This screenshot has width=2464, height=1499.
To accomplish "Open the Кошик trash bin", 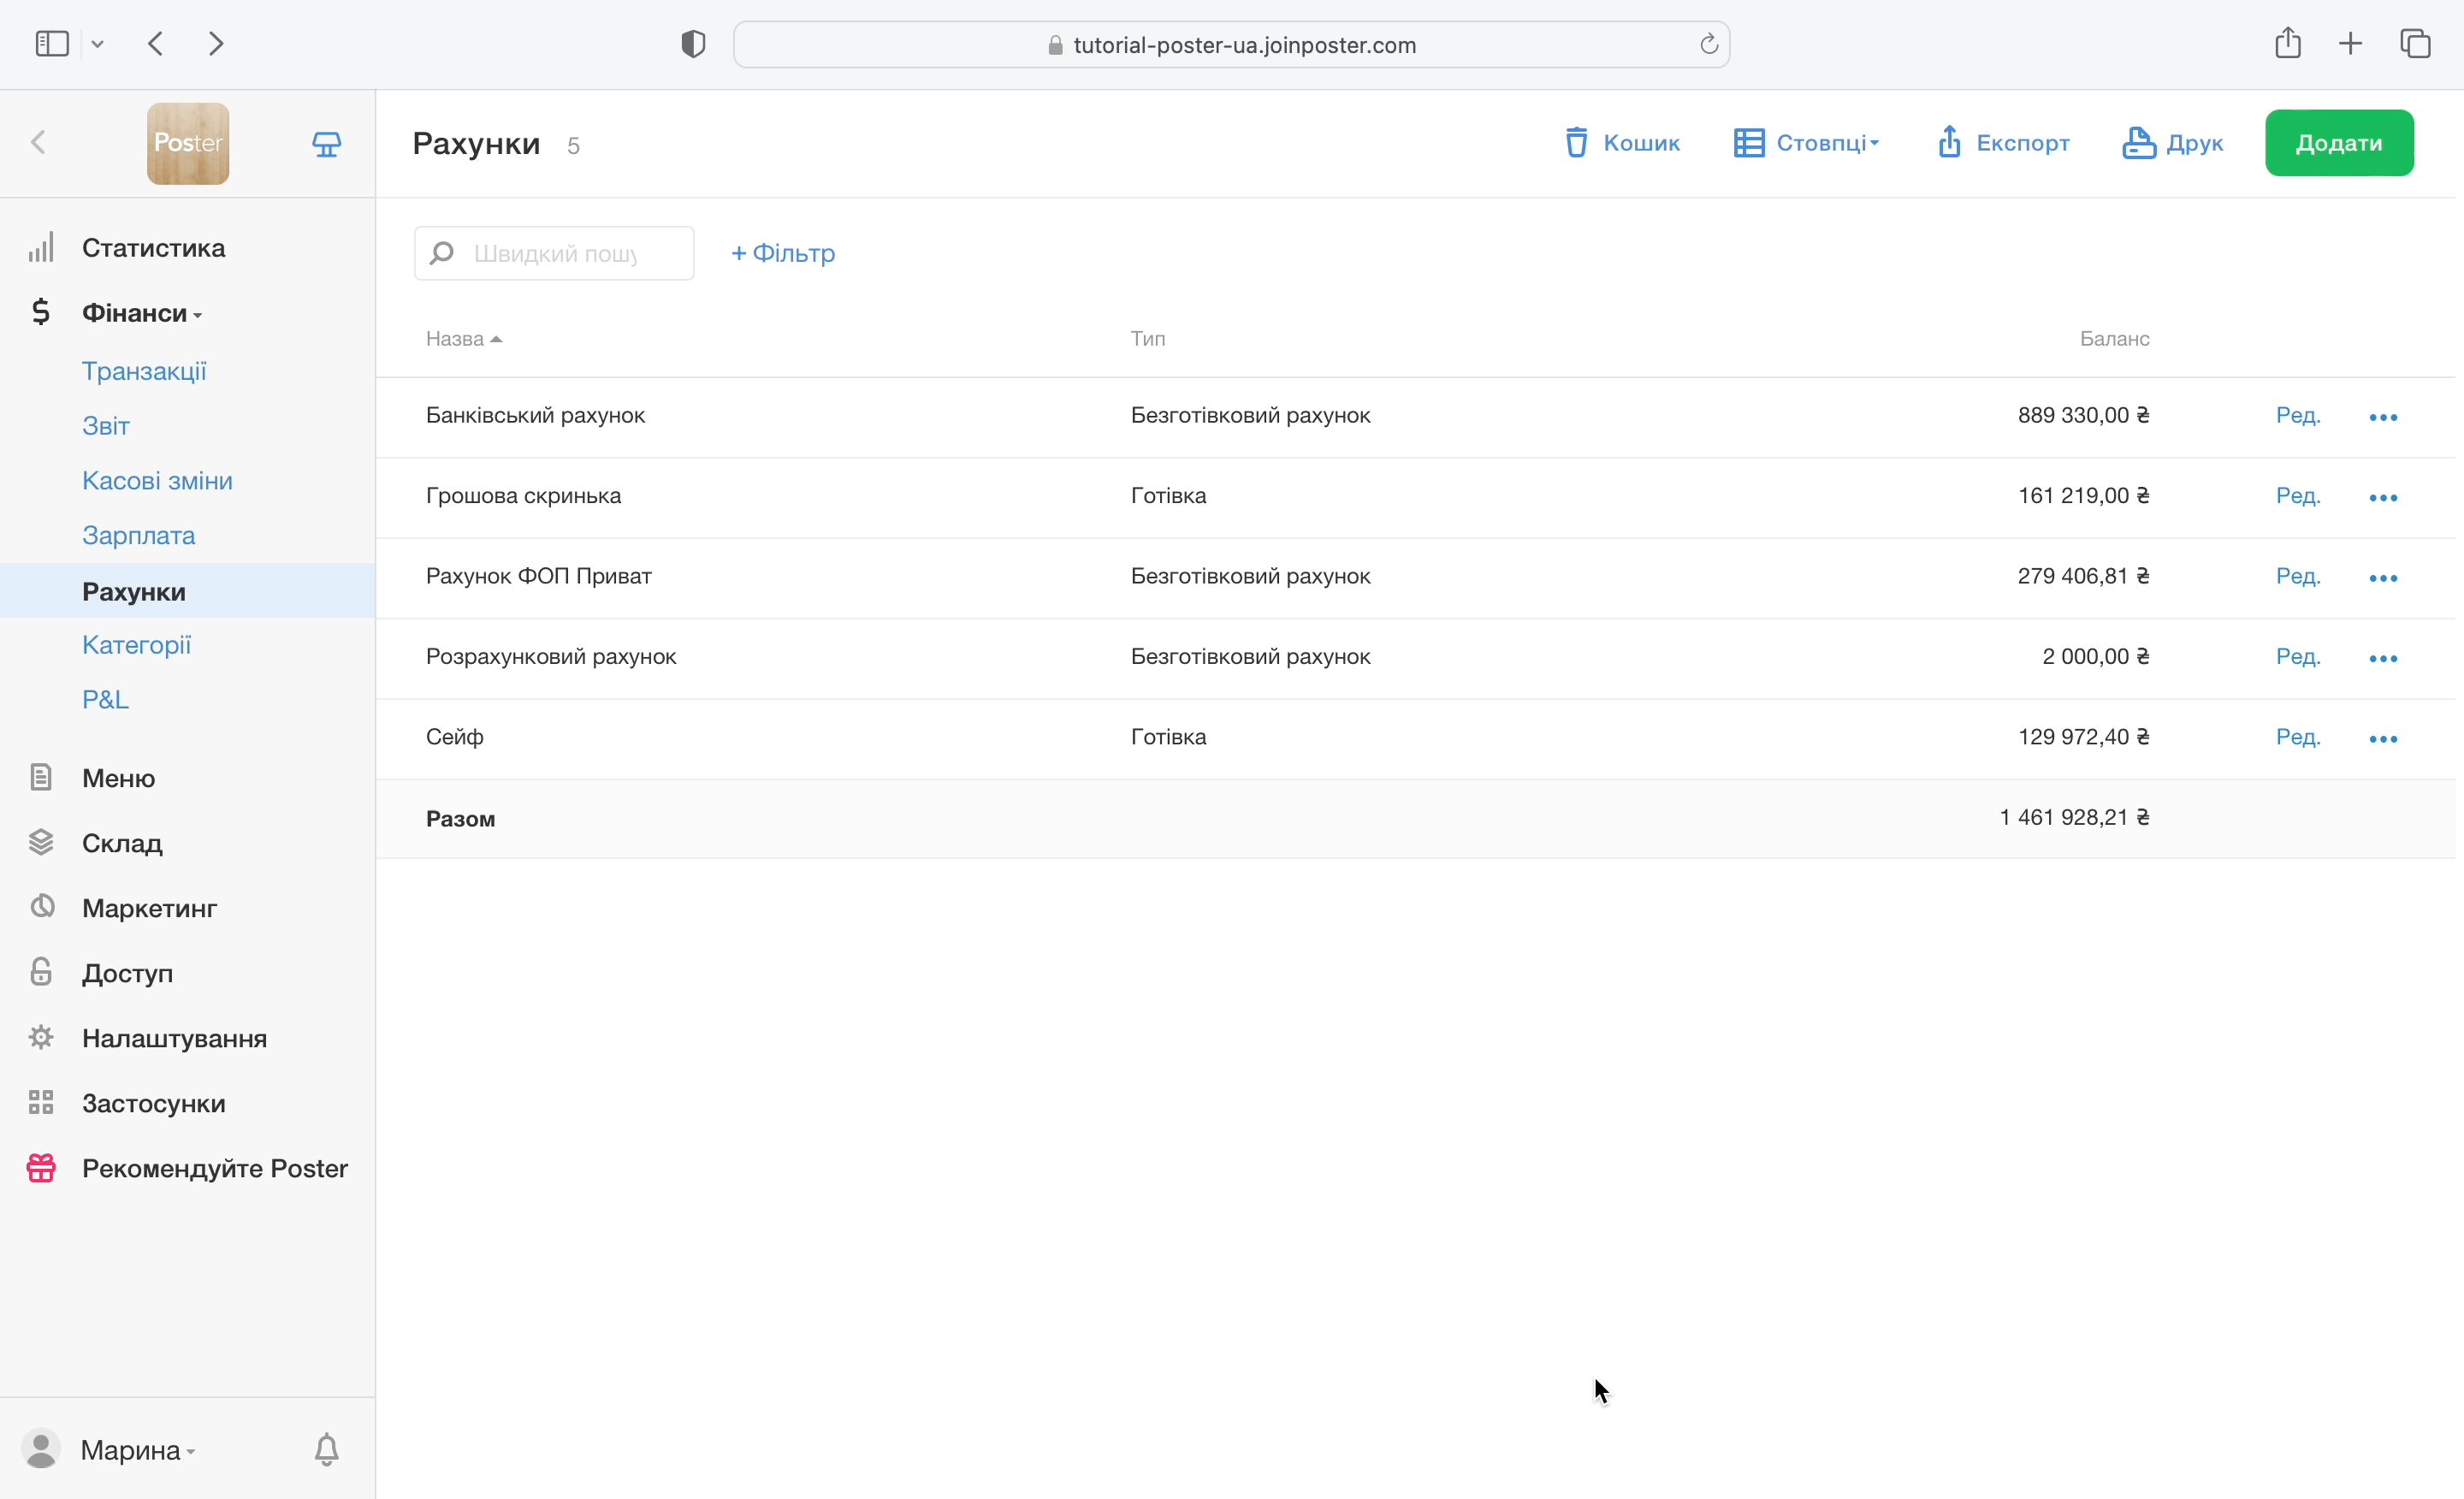I will pos(1621,143).
